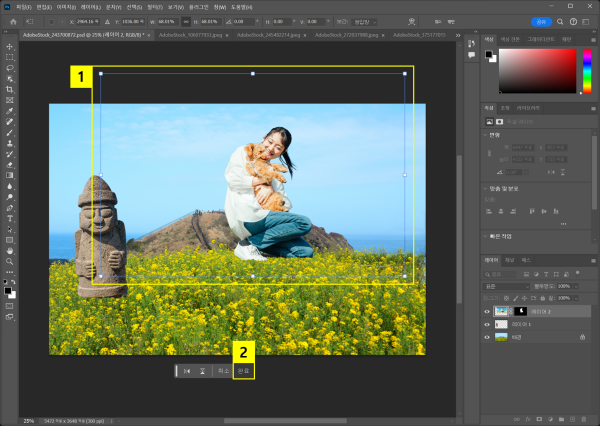
Task: Toggle visibility of 레이어 1
Action: coord(489,325)
